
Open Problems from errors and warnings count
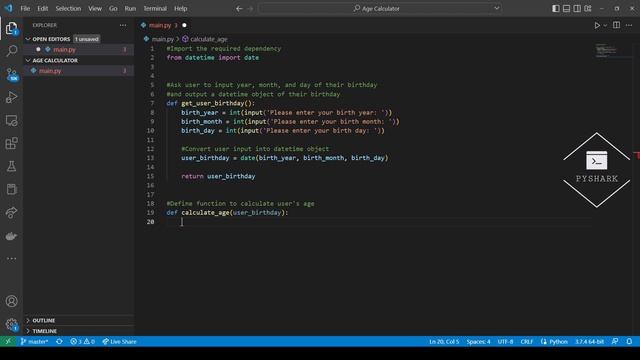click(82, 341)
